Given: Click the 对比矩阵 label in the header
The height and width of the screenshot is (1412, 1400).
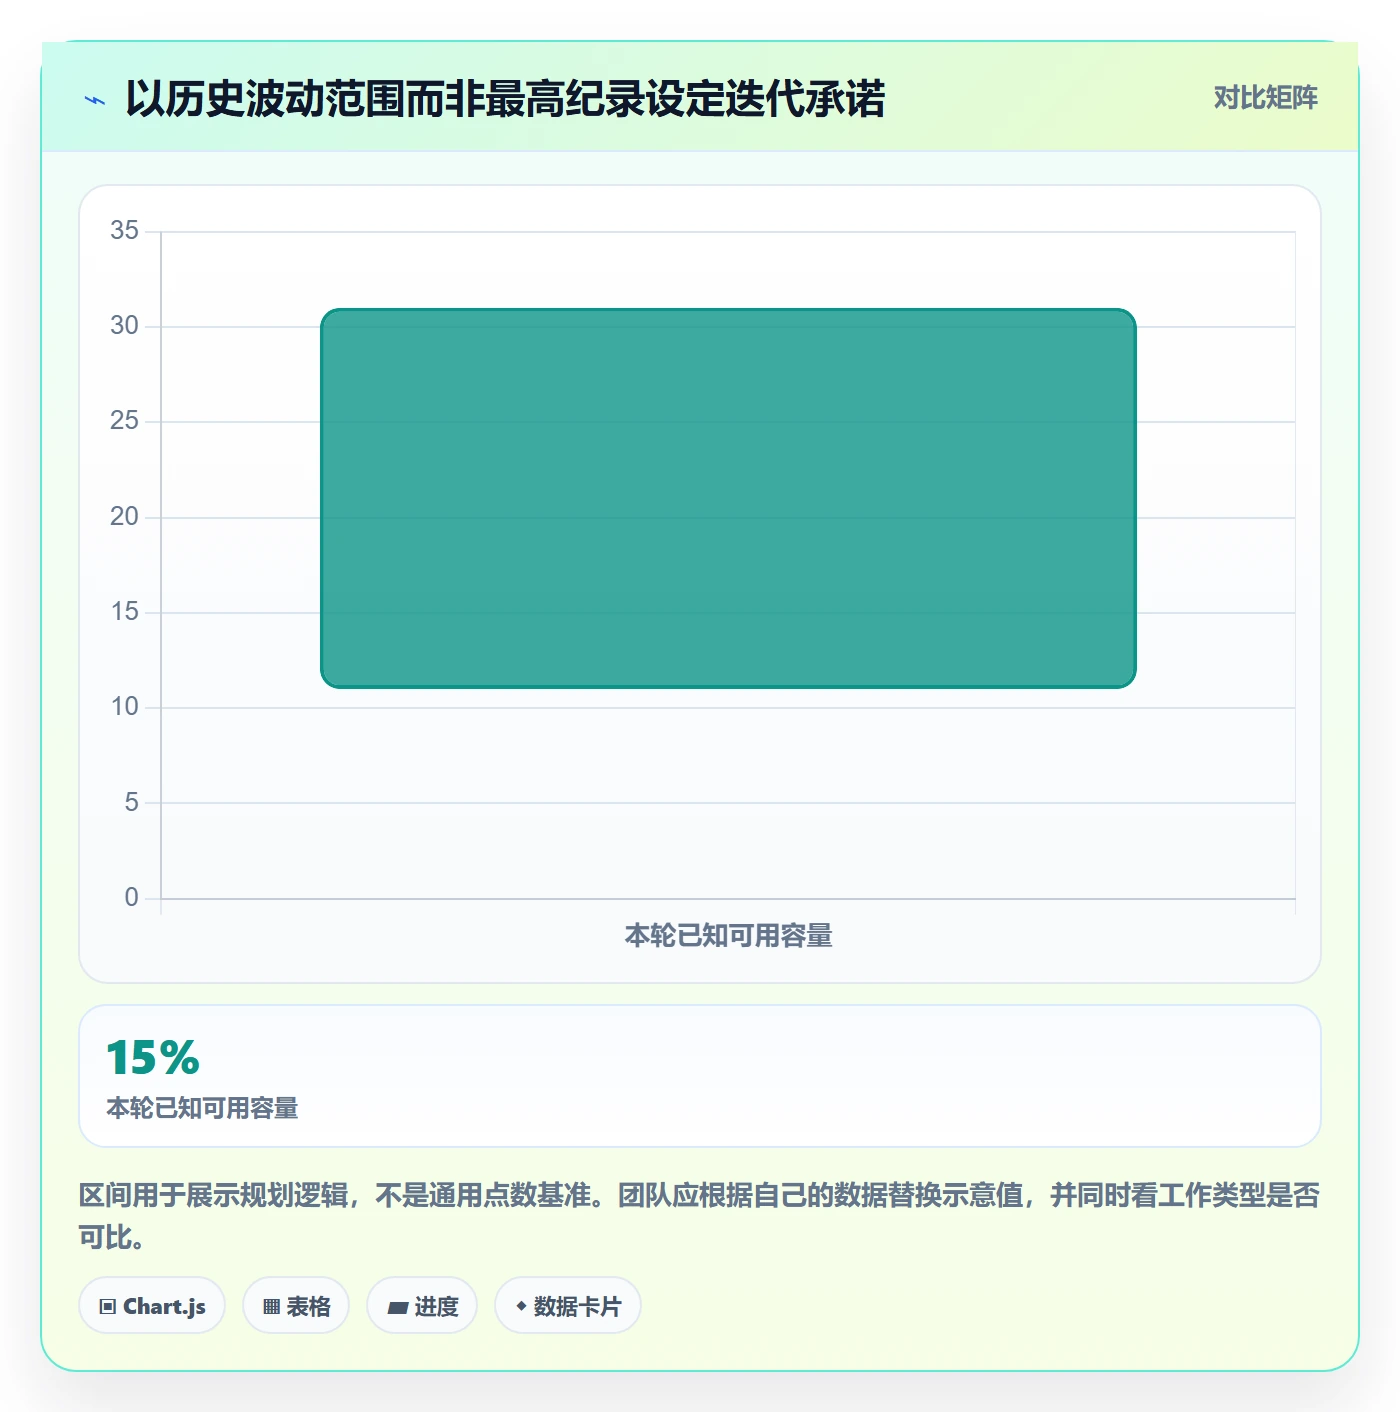Looking at the screenshot, I should tap(1265, 97).
